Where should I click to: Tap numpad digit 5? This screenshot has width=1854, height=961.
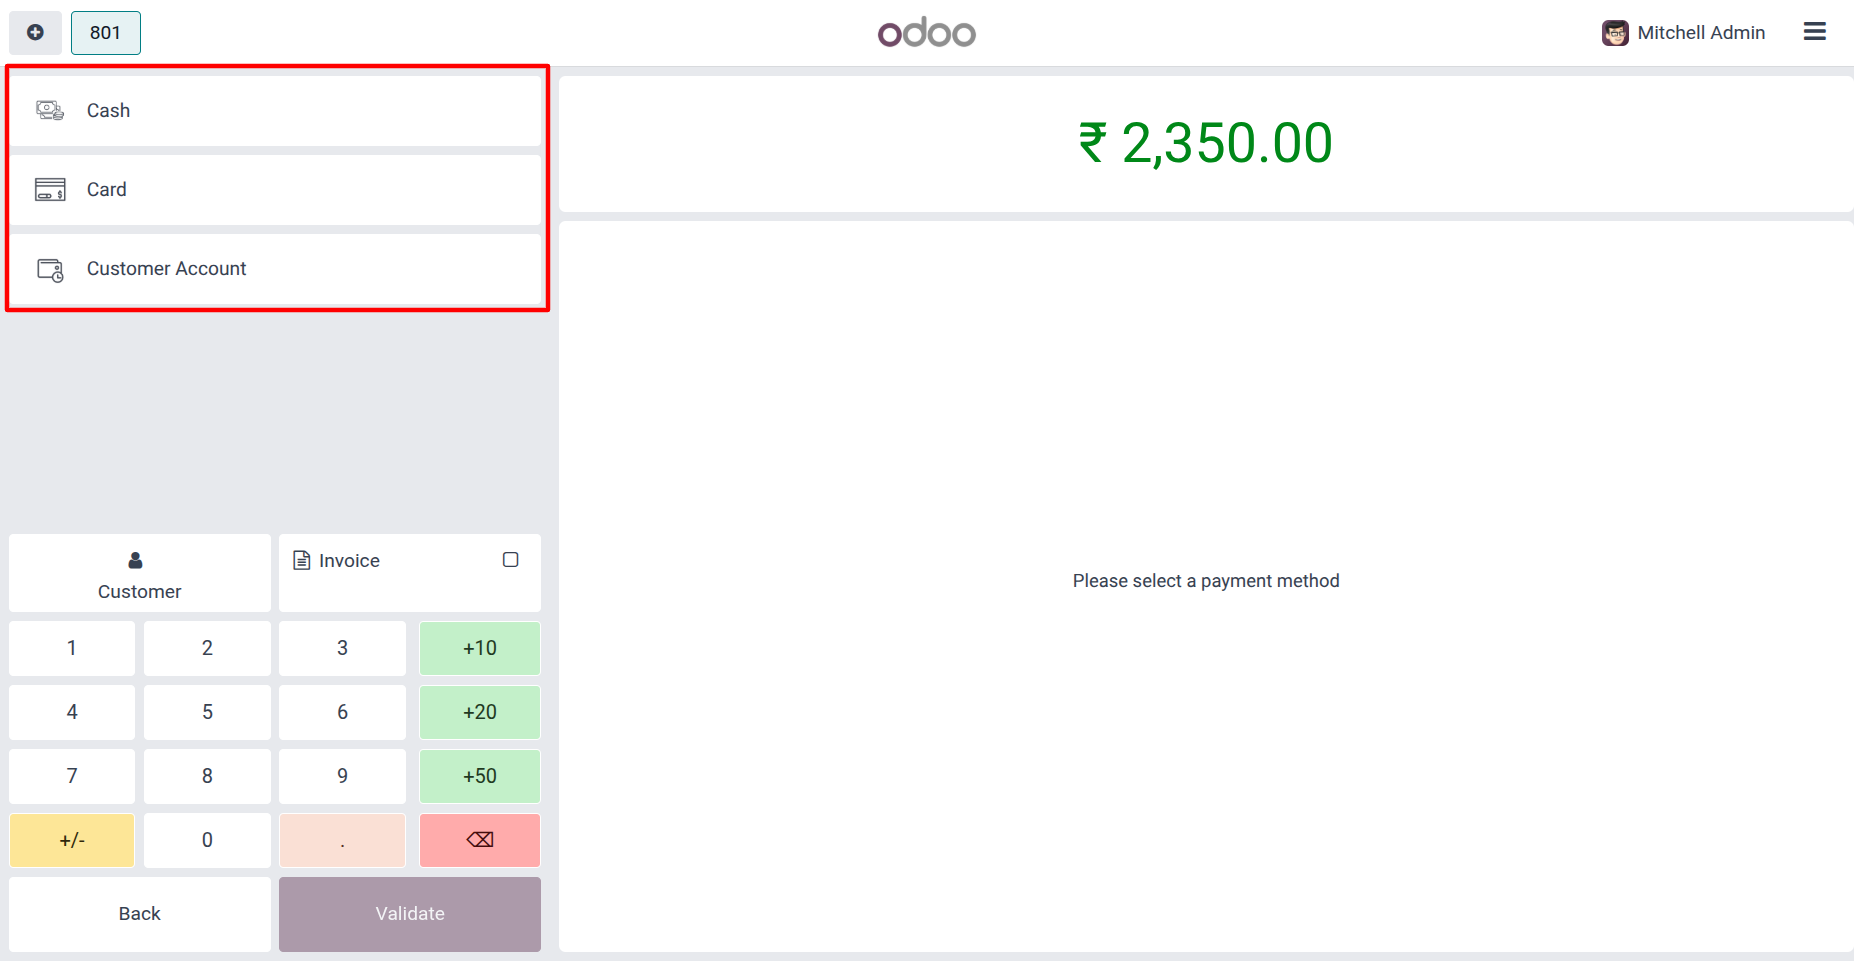click(x=207, y=712)
